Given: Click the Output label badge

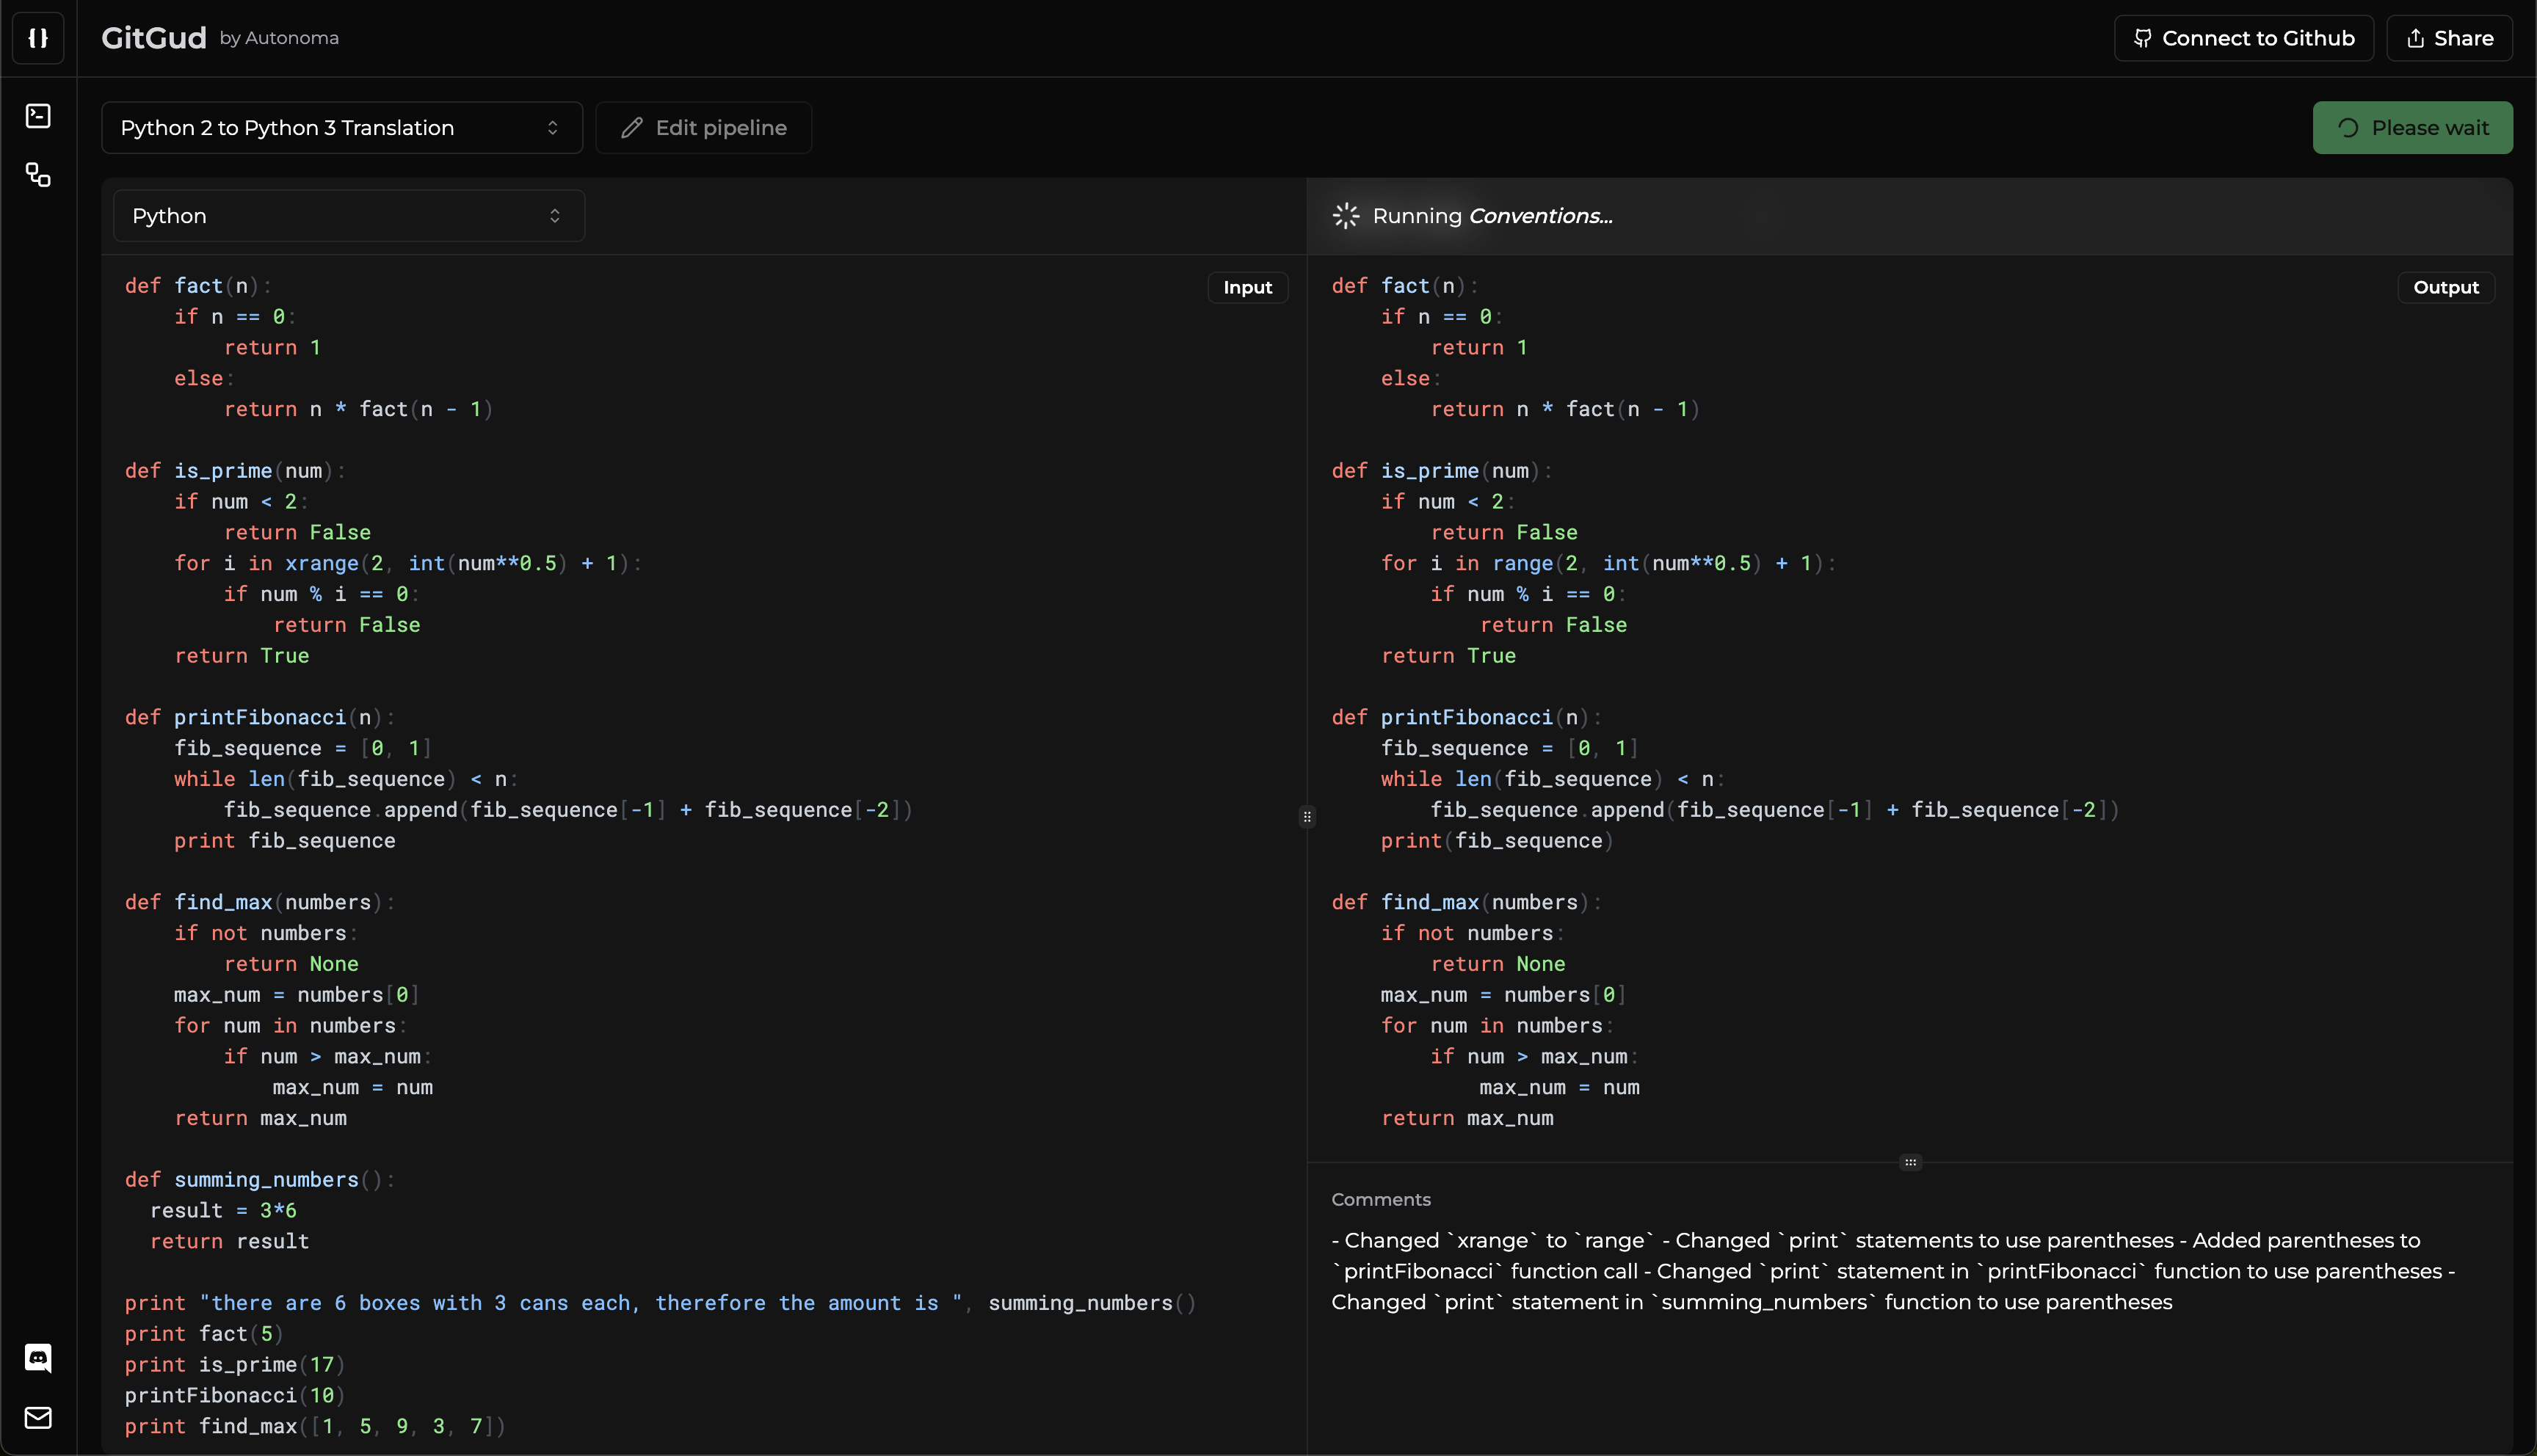Looking at the screenshot, I should point(2446,288).
